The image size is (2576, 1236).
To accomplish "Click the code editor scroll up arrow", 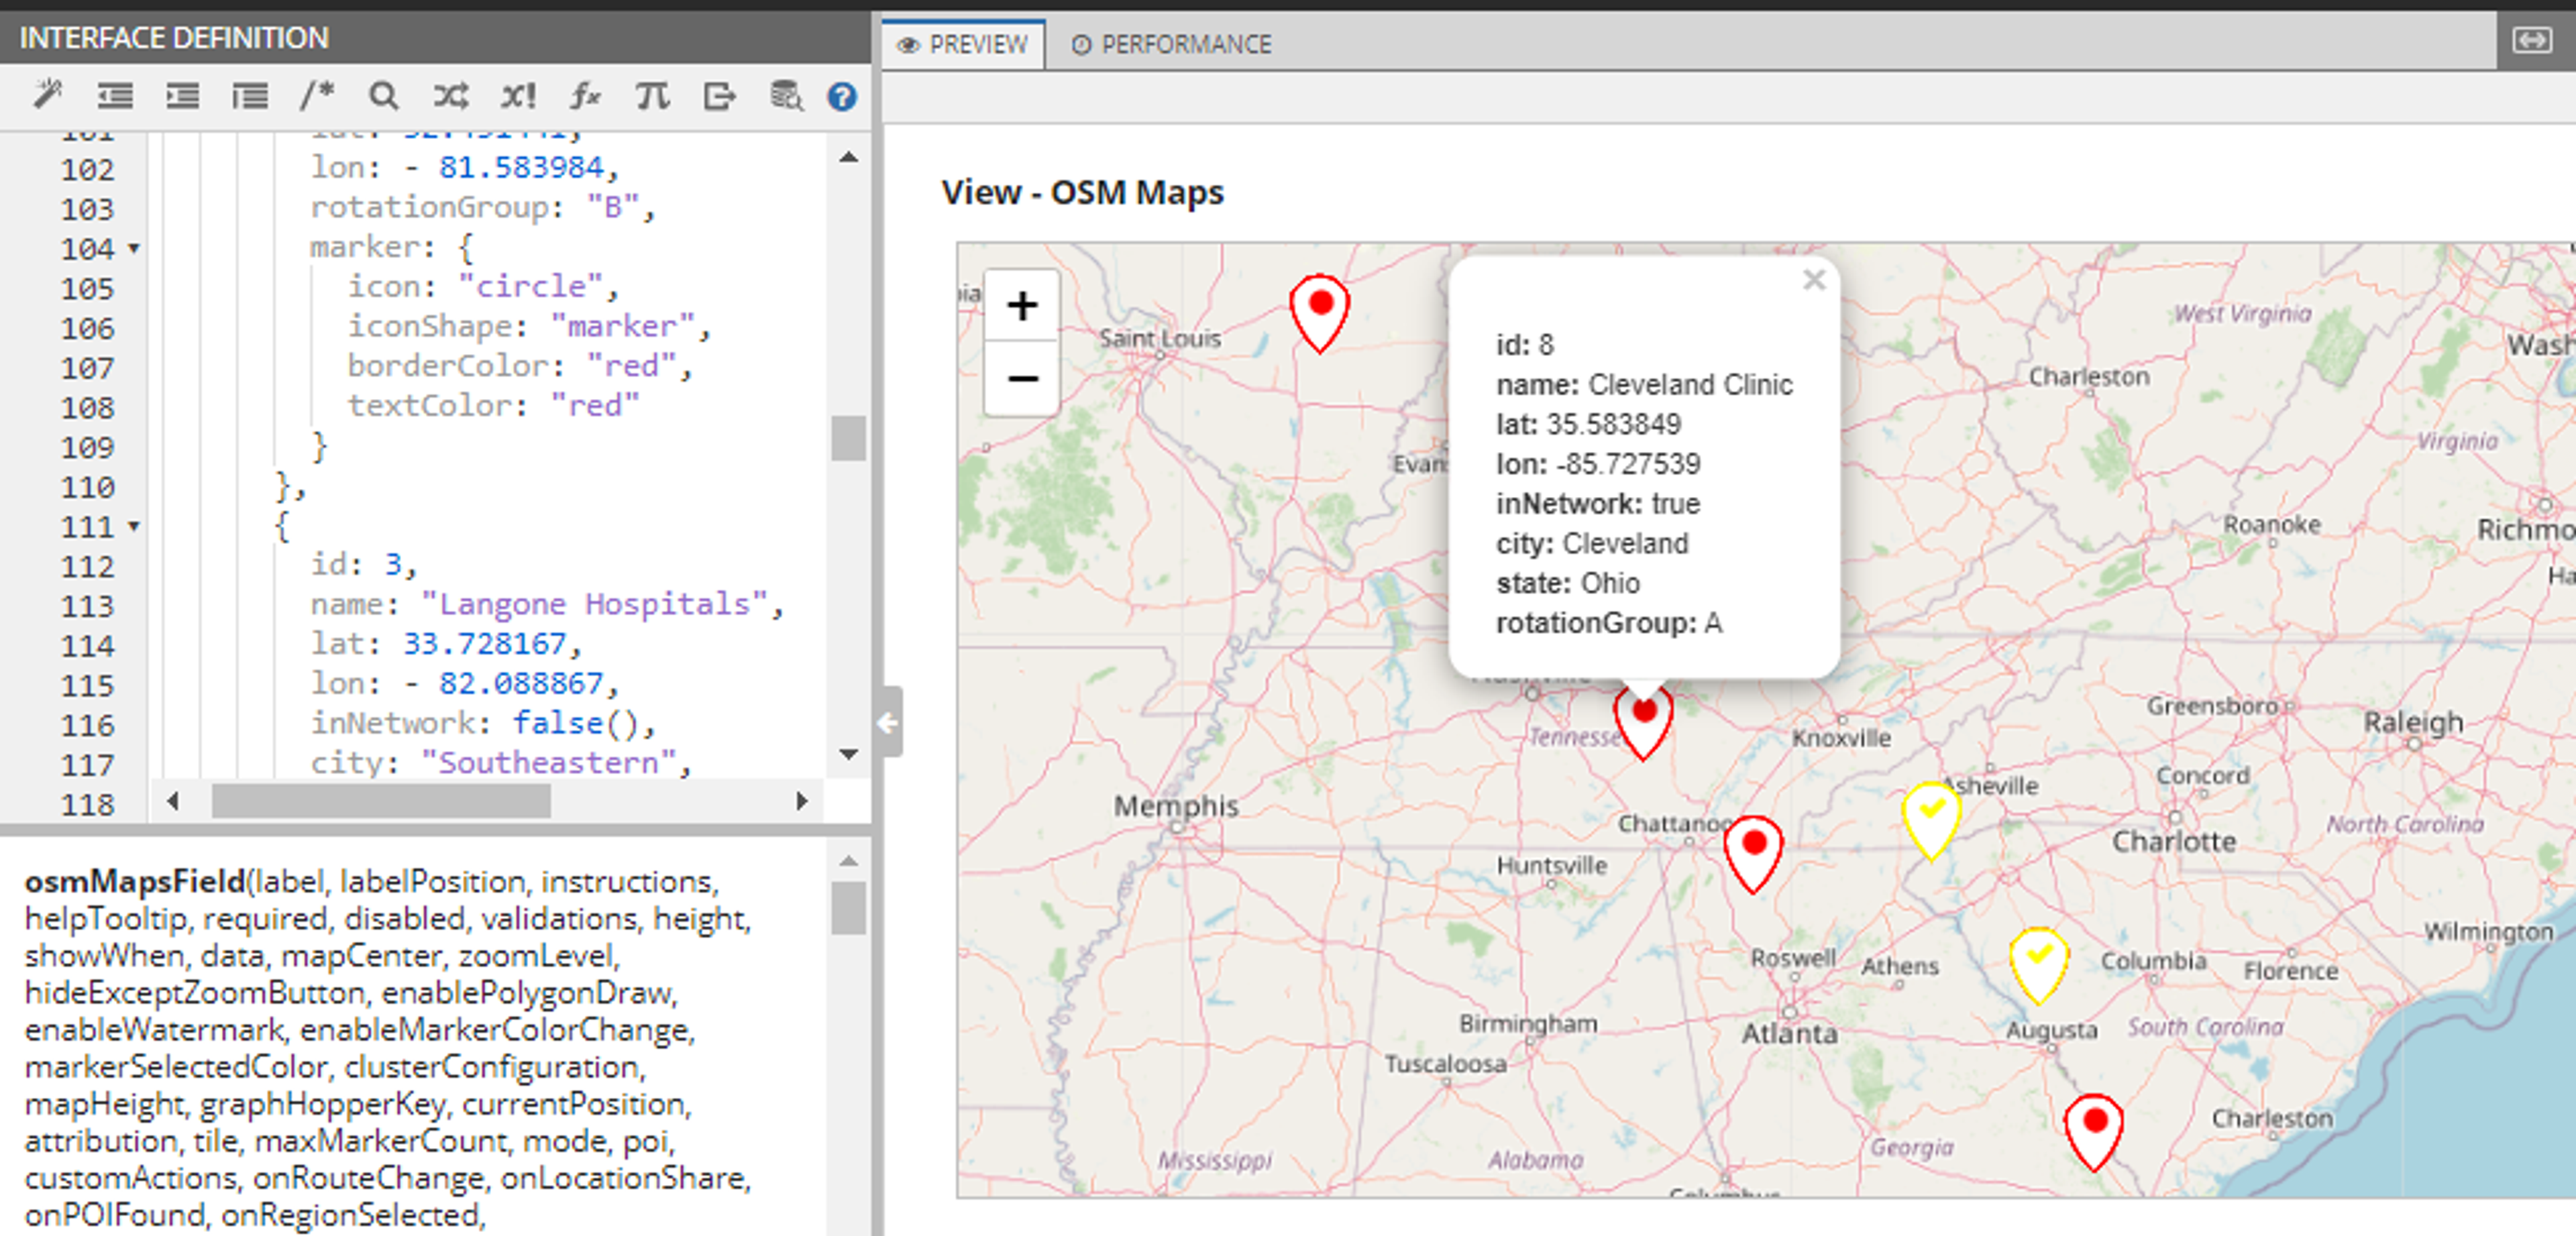I will [x=848, y=157].
